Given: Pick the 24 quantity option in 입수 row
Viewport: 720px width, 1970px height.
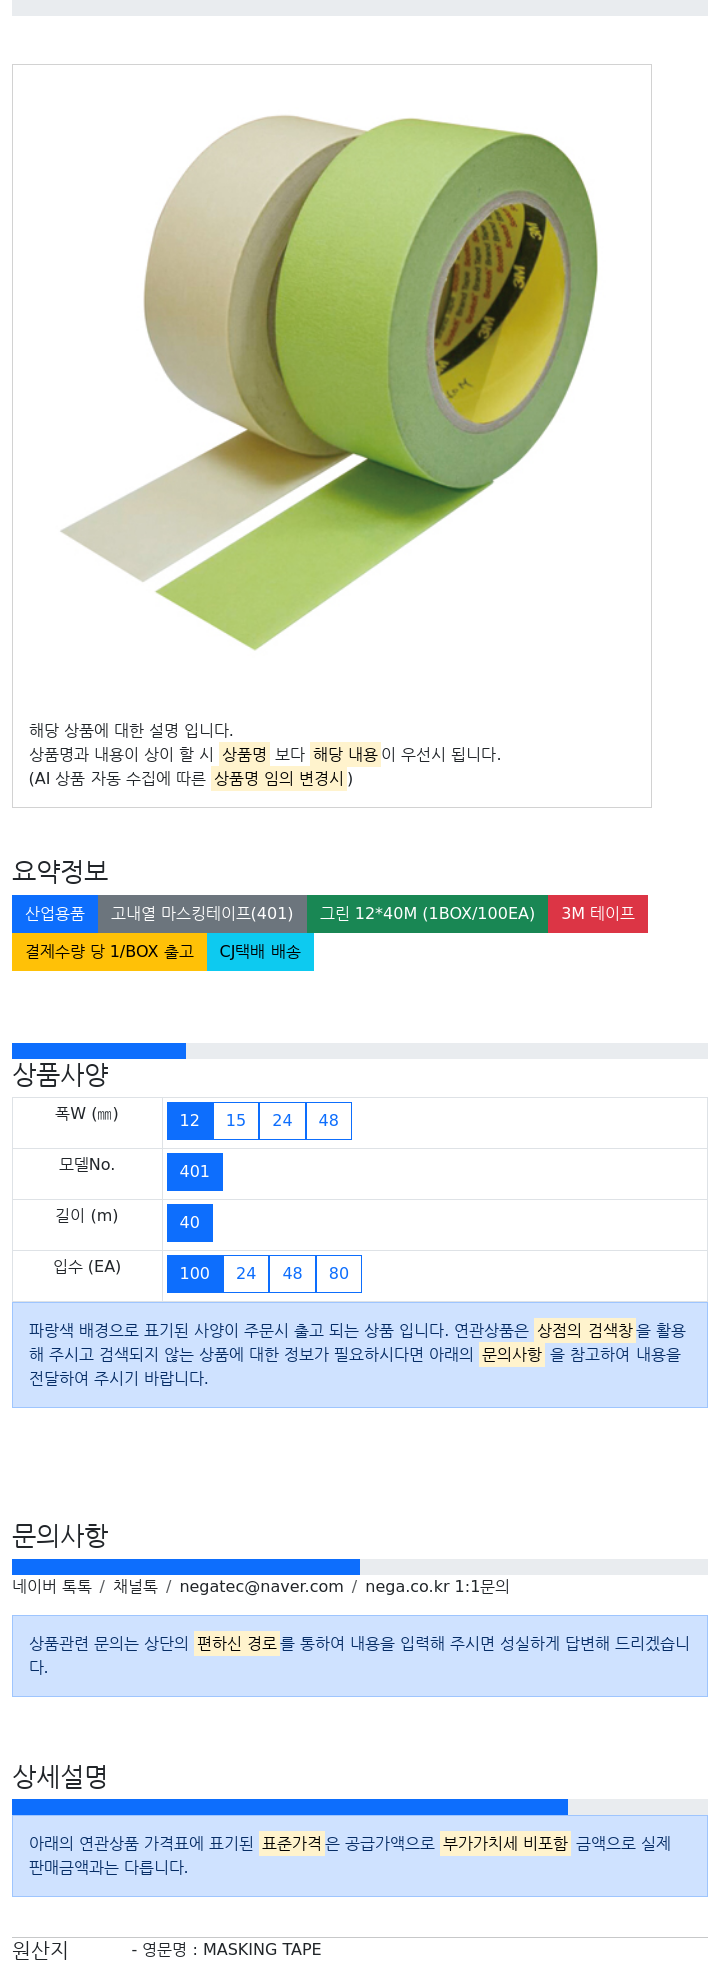Looking at the screenshot, I should (x=246, y=1273).
